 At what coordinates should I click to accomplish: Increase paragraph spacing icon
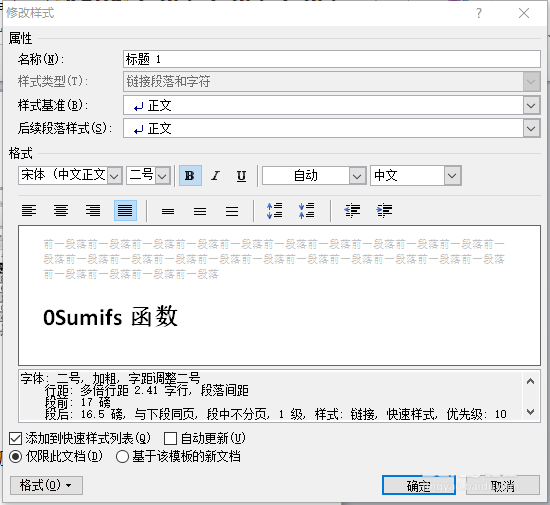click(274, 211)
